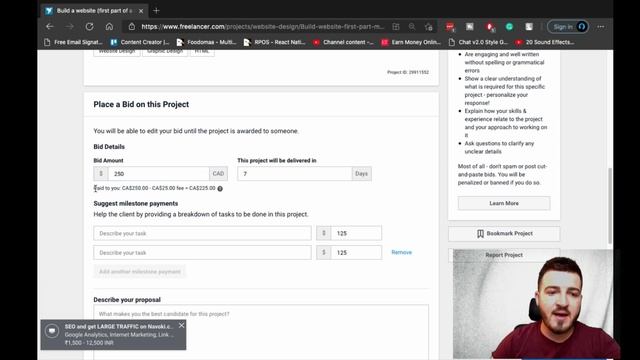Click the Project ID text
640x360 pixels.
[408, 72]
